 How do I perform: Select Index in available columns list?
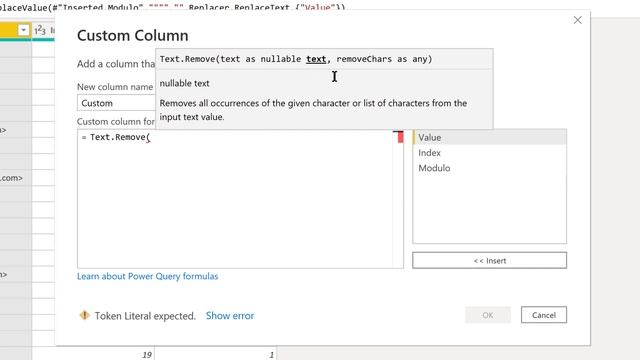pyautogui.click(x=489, y=153)
